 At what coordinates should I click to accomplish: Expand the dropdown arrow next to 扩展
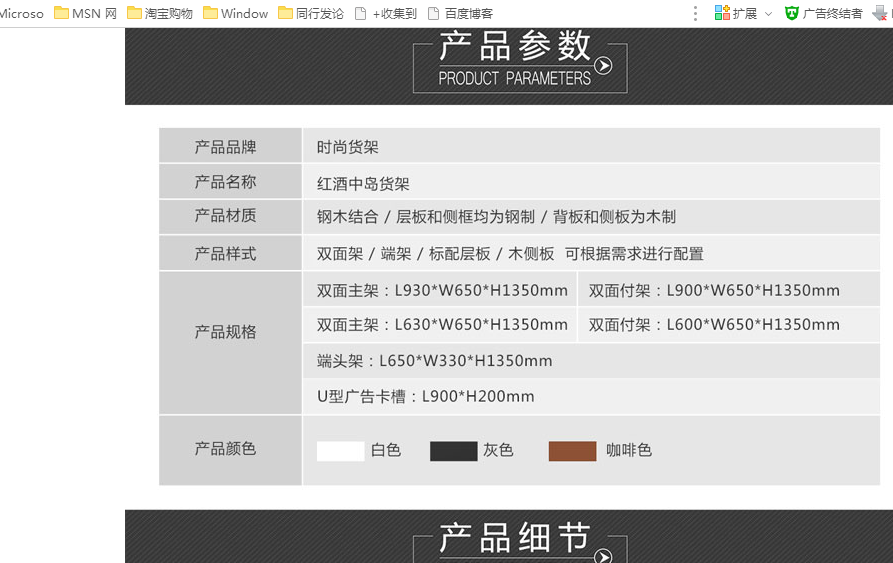[768, 14]
